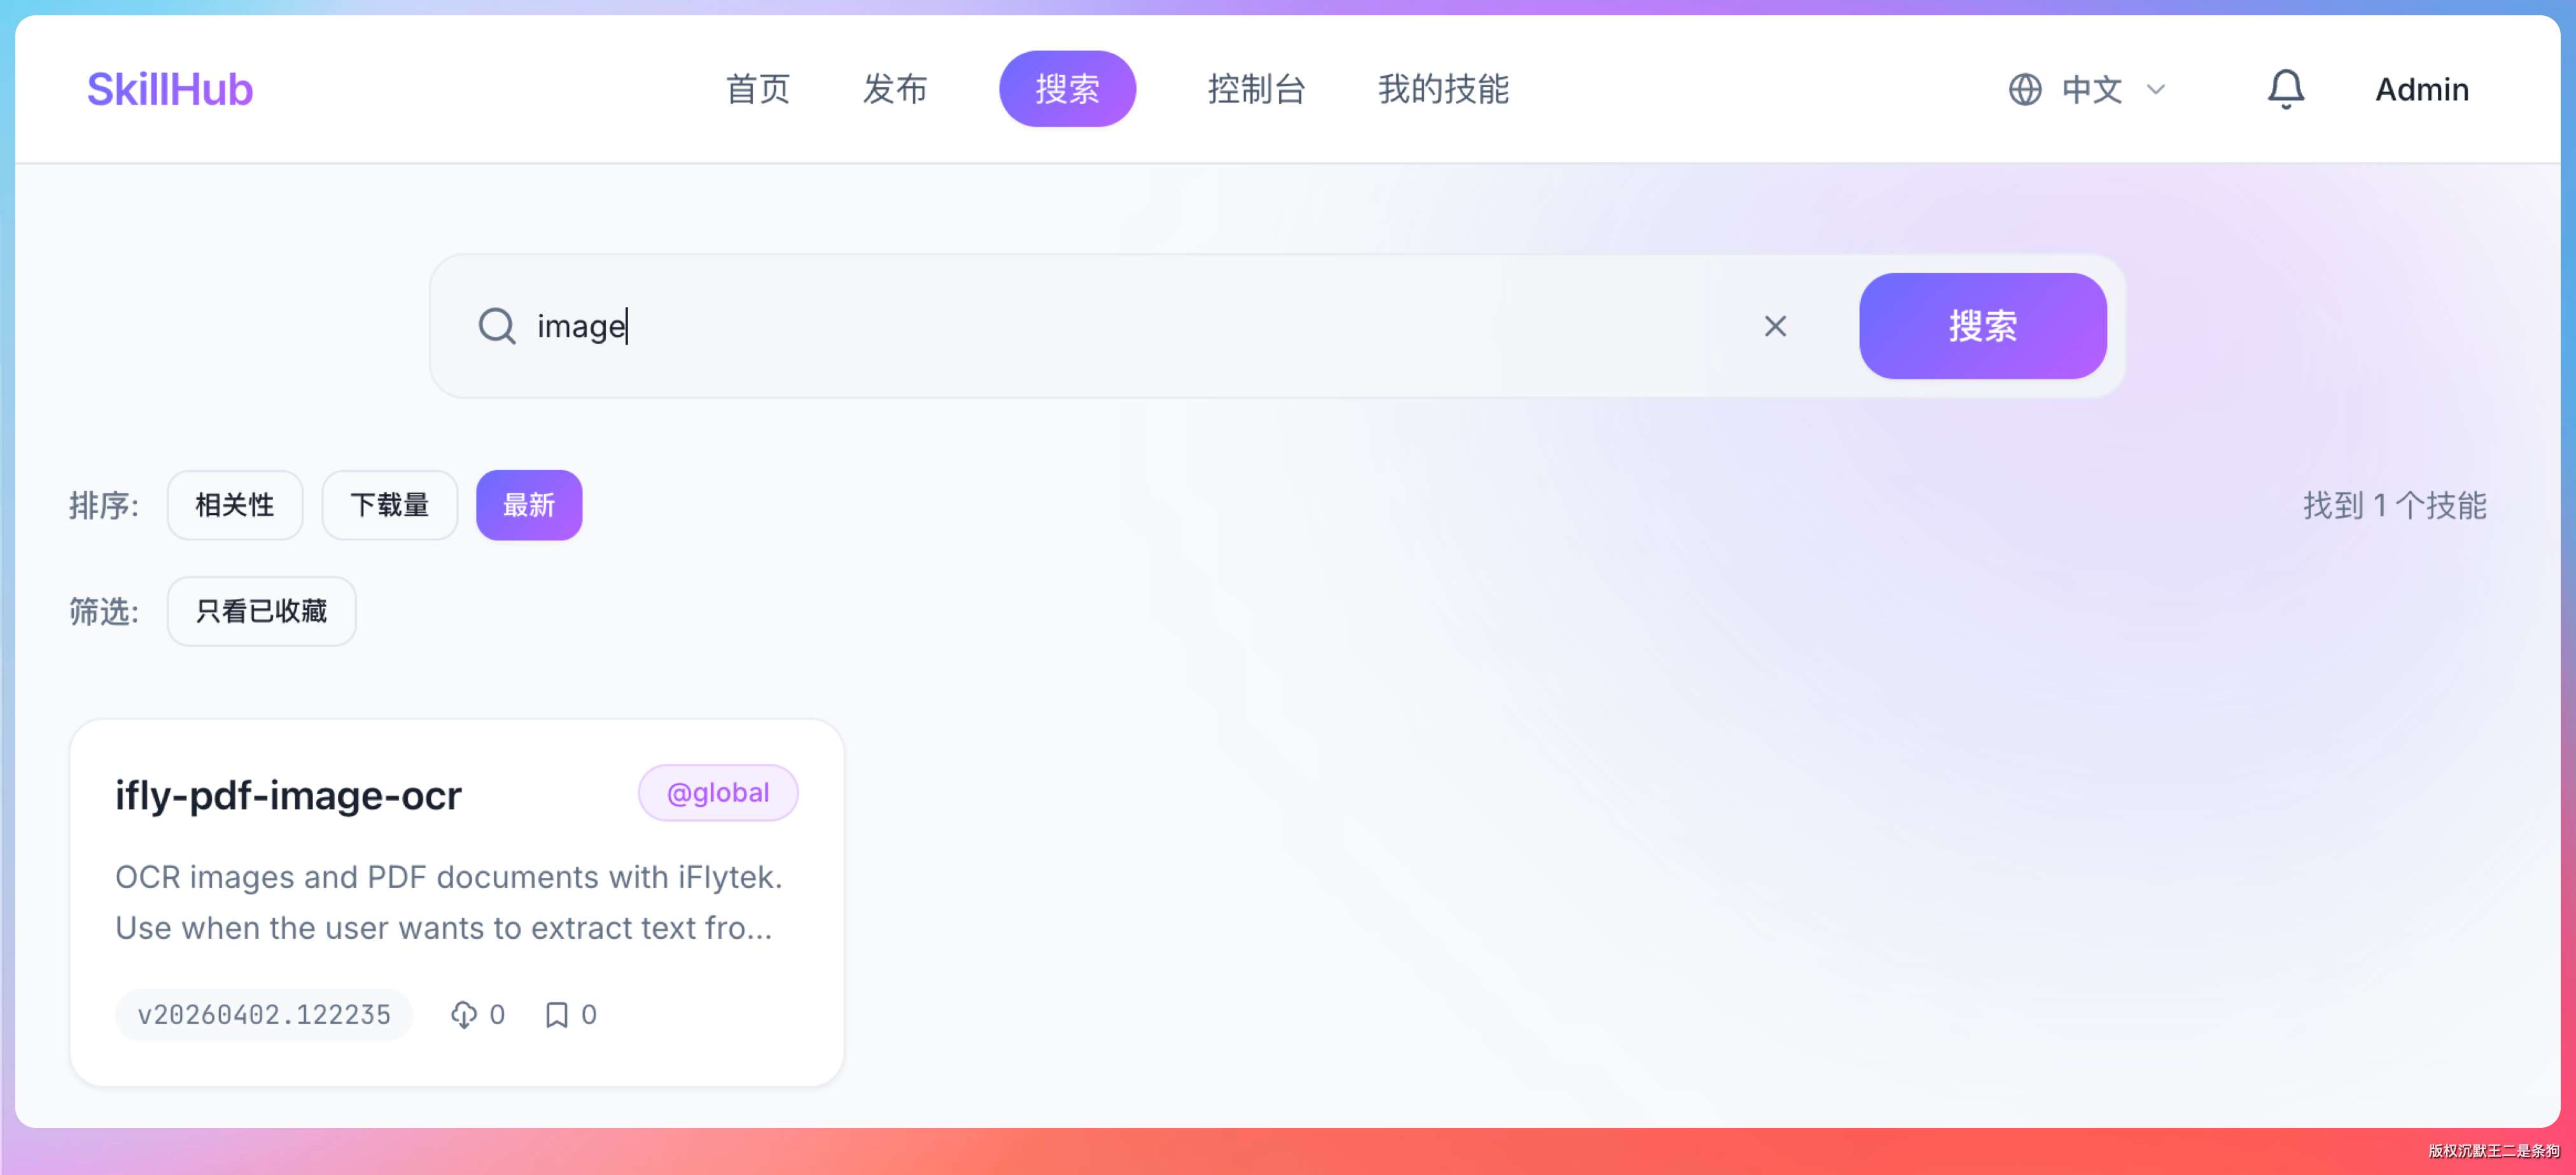Select the 最新 sort option
The width and height of the screenshot is (2576, 1175).
click(x=528, y=505)
